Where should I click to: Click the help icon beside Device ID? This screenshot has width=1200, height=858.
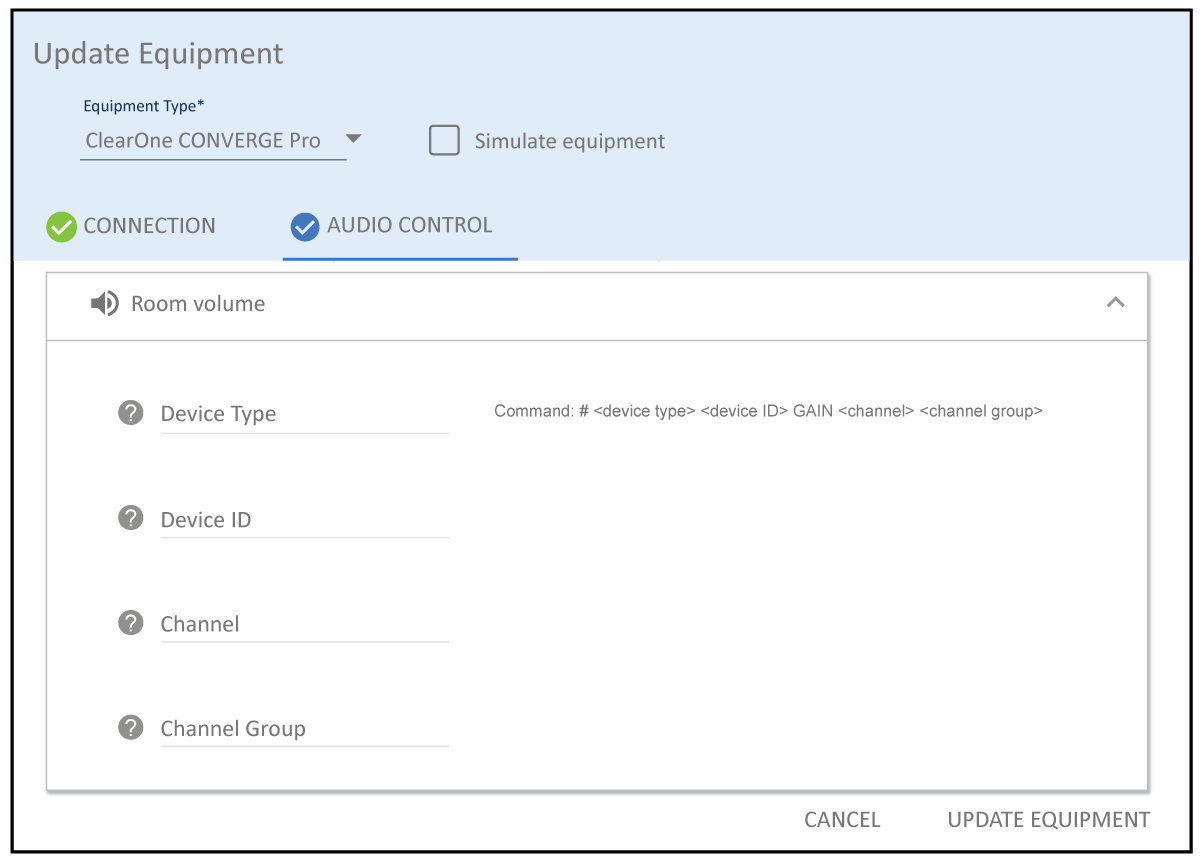tap(131, 518)
